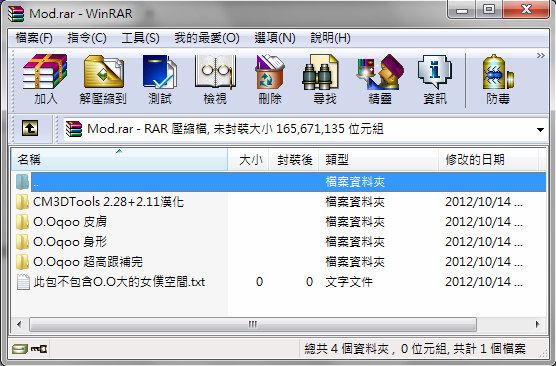Click the horizontal scrollbar thumb
Image resolution: width=556 pixels, height=366 pixels.
click(x=253, y=324)
